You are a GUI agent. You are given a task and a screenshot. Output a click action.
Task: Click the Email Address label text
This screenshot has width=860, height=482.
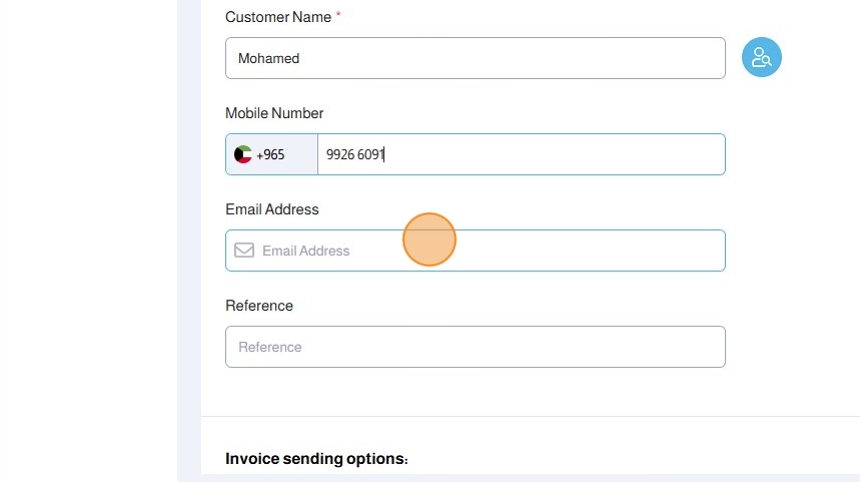click(272, 209)
